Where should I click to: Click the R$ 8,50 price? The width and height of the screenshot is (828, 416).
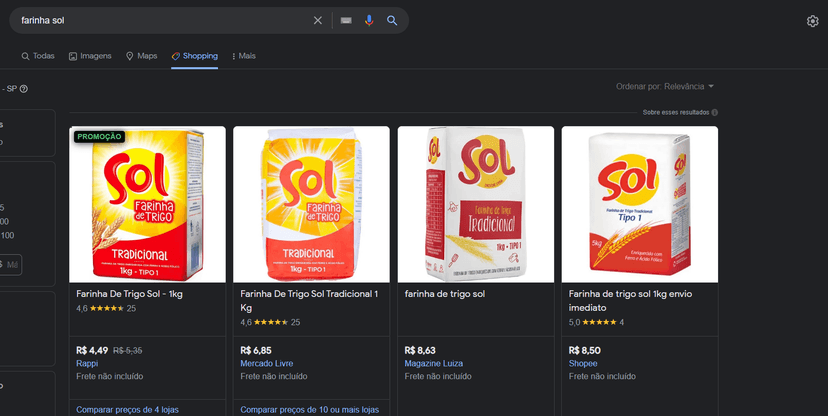585,351
